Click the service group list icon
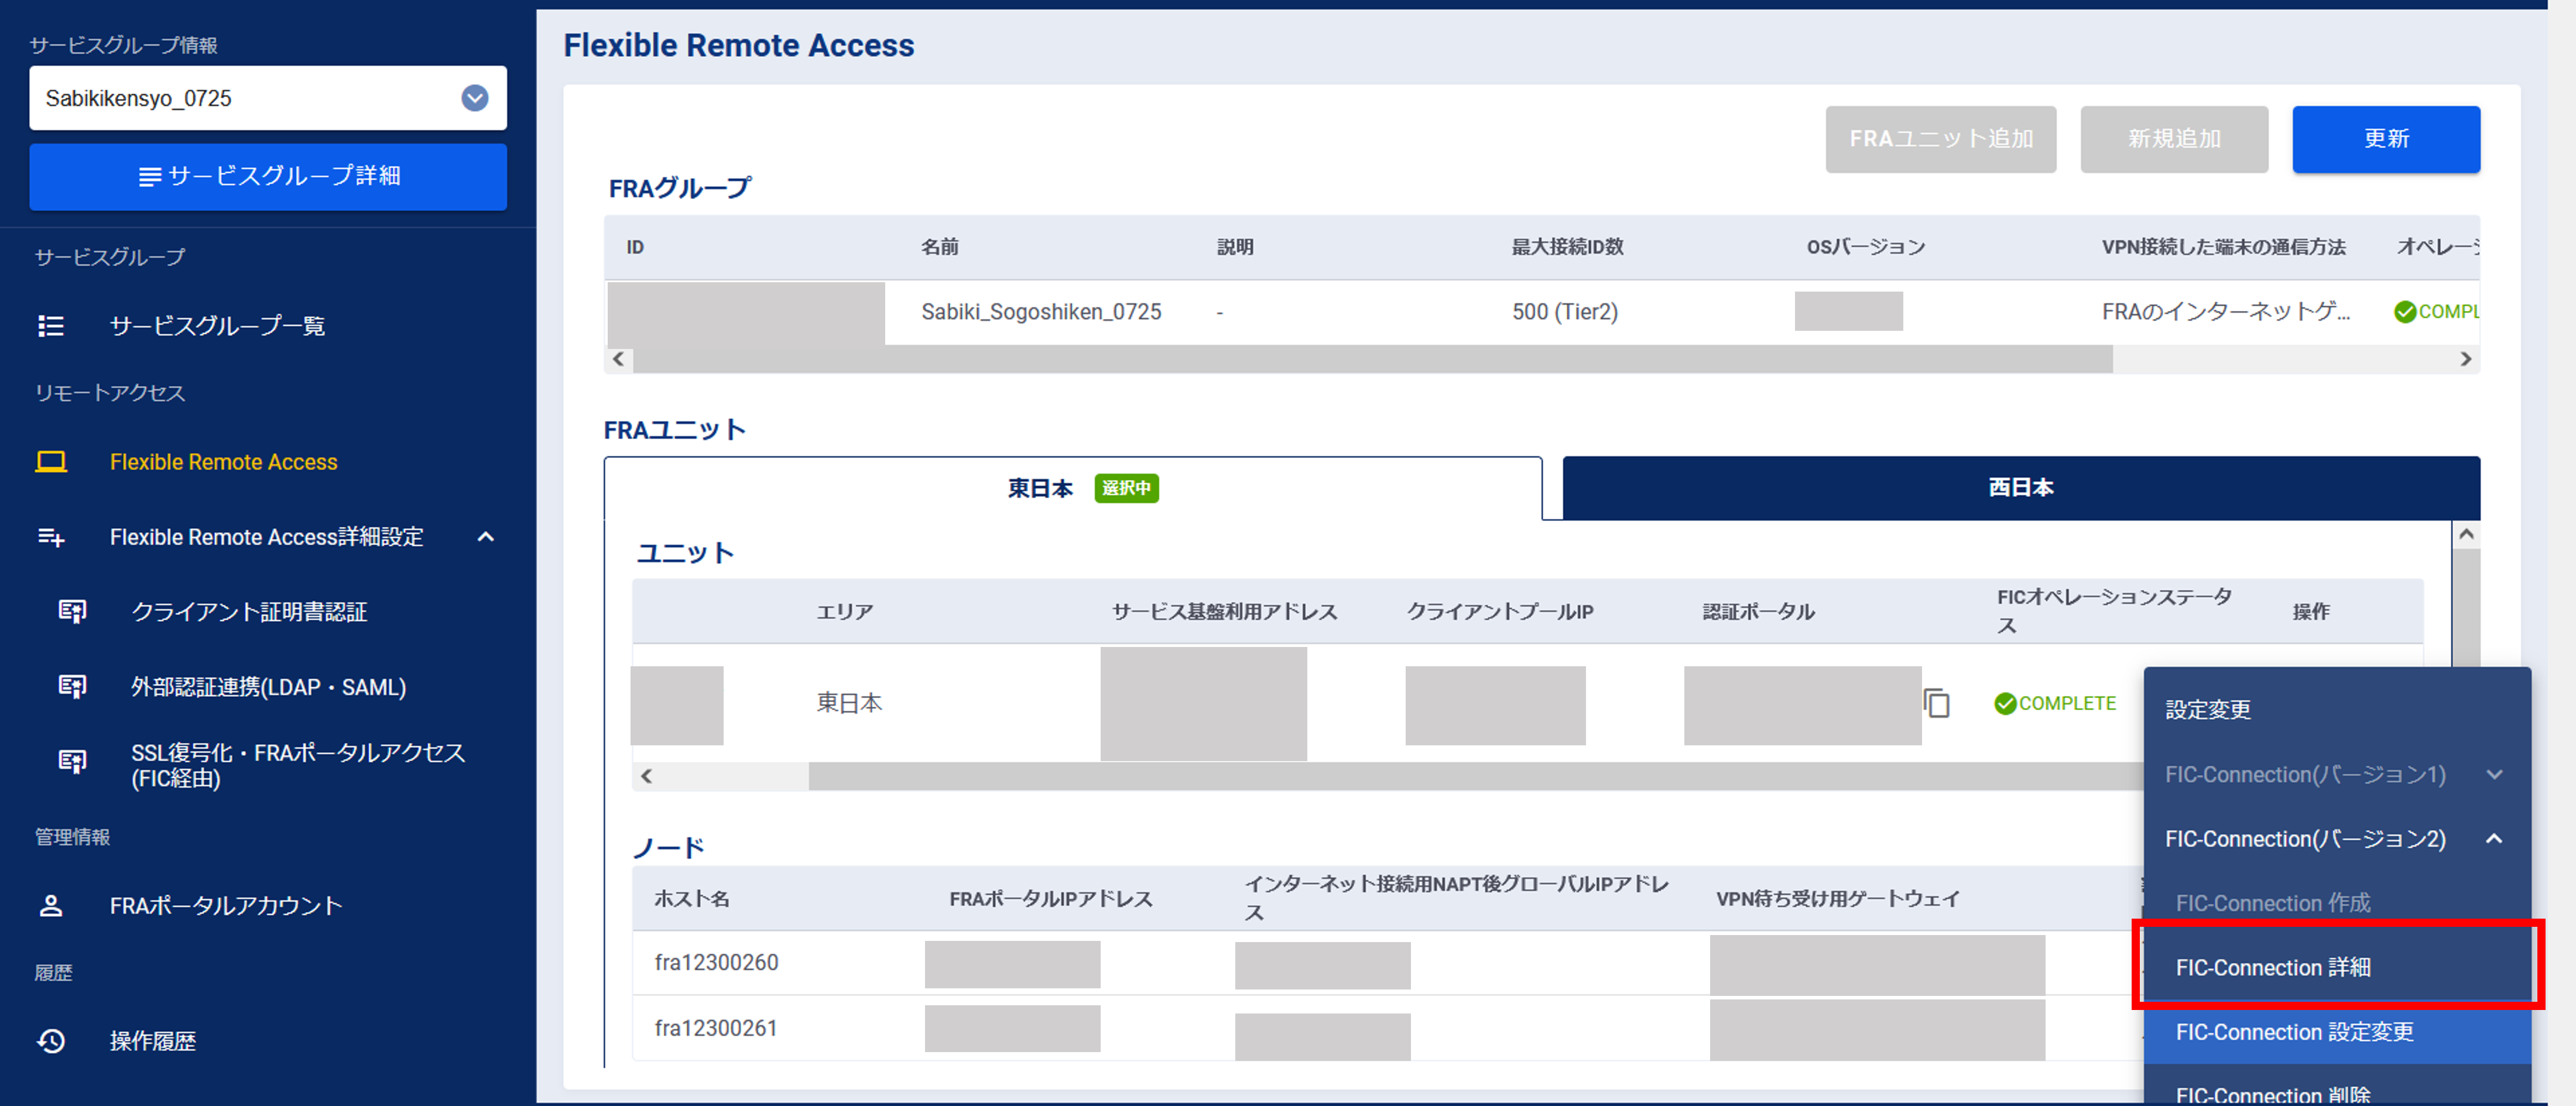2576x1106 pixels. 50,326
